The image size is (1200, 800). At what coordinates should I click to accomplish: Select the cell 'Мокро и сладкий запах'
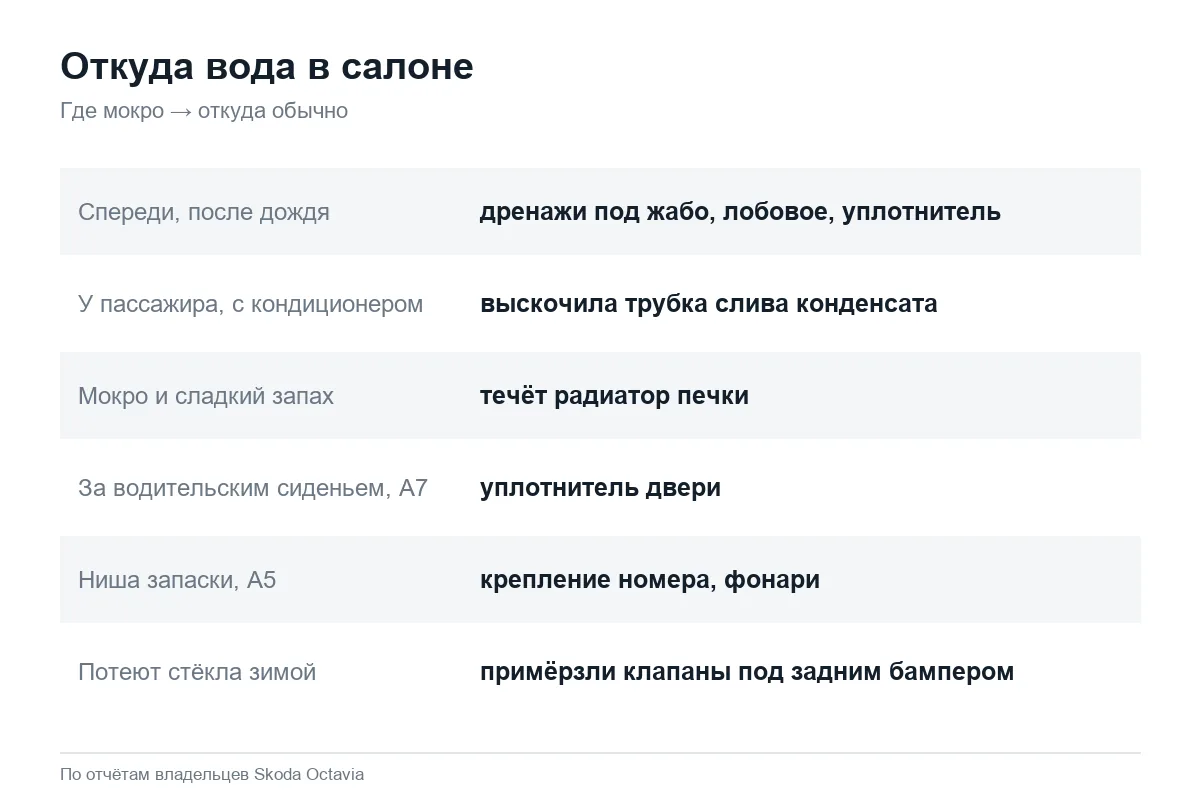206,396
